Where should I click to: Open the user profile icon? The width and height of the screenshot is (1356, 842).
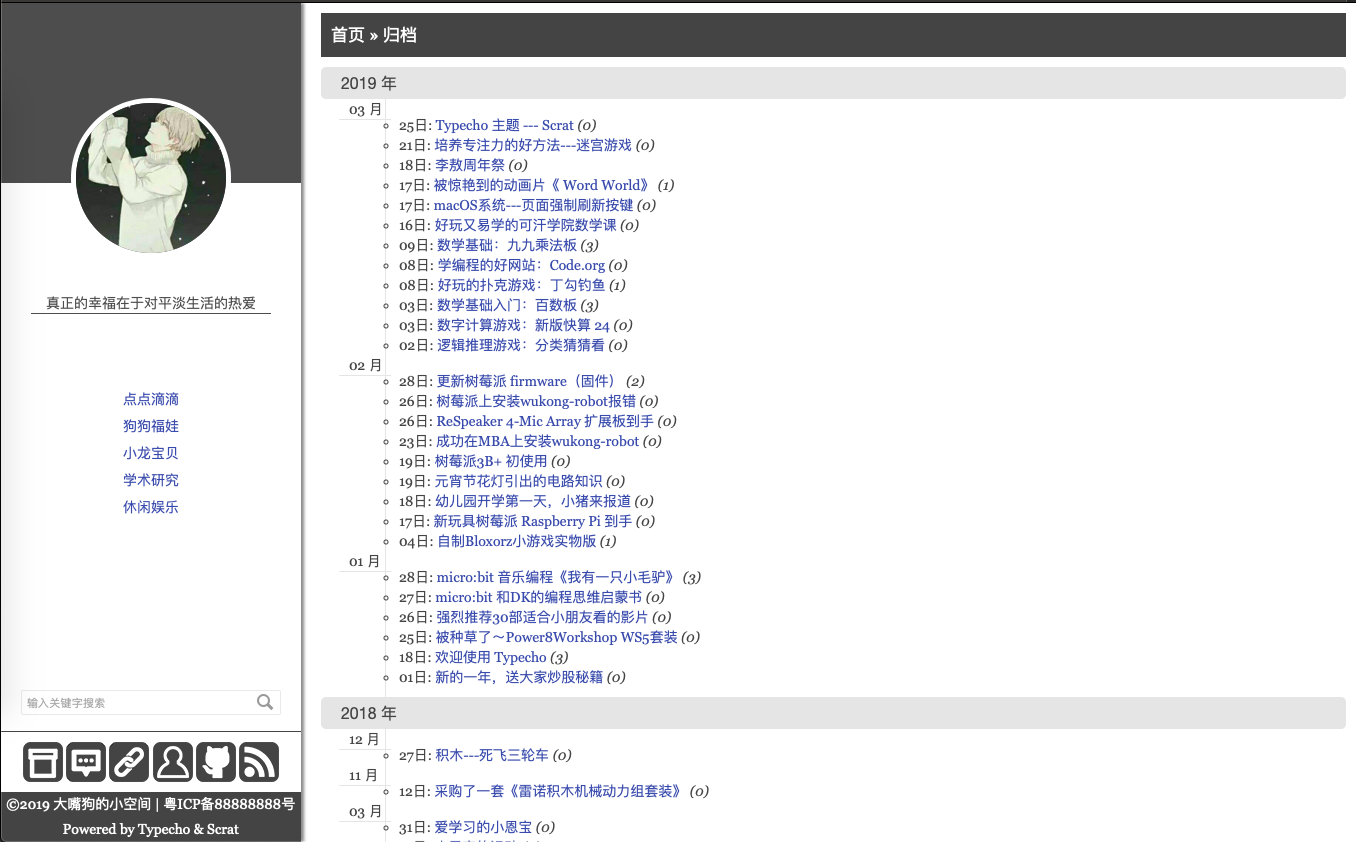click(x=173, y=762)
